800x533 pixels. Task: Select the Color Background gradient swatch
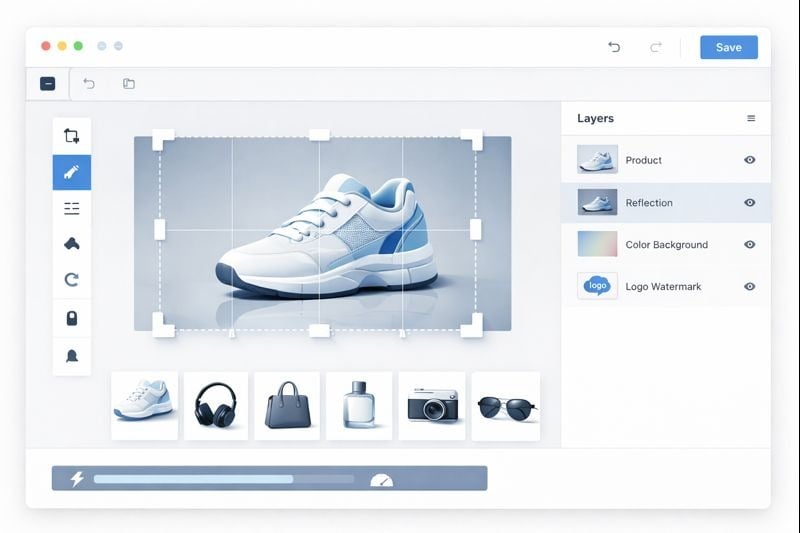tap(597, 244)
